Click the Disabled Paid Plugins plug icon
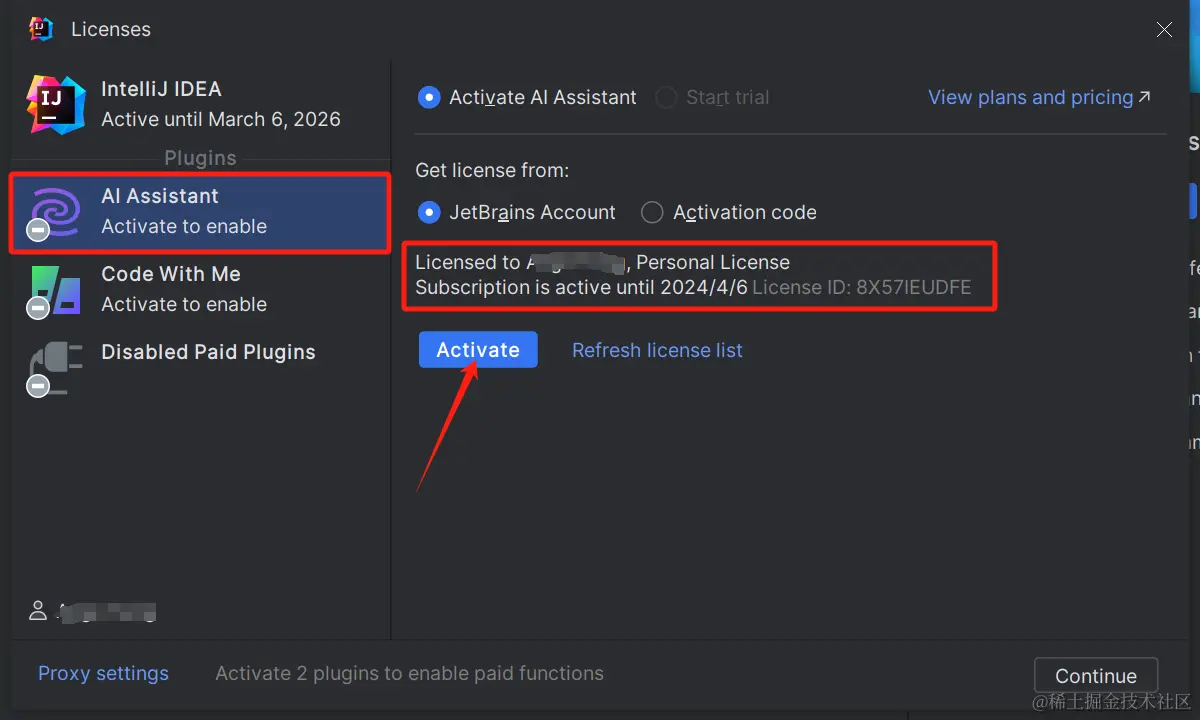Viewport: 1200px width, 720px height. point(54,369)
